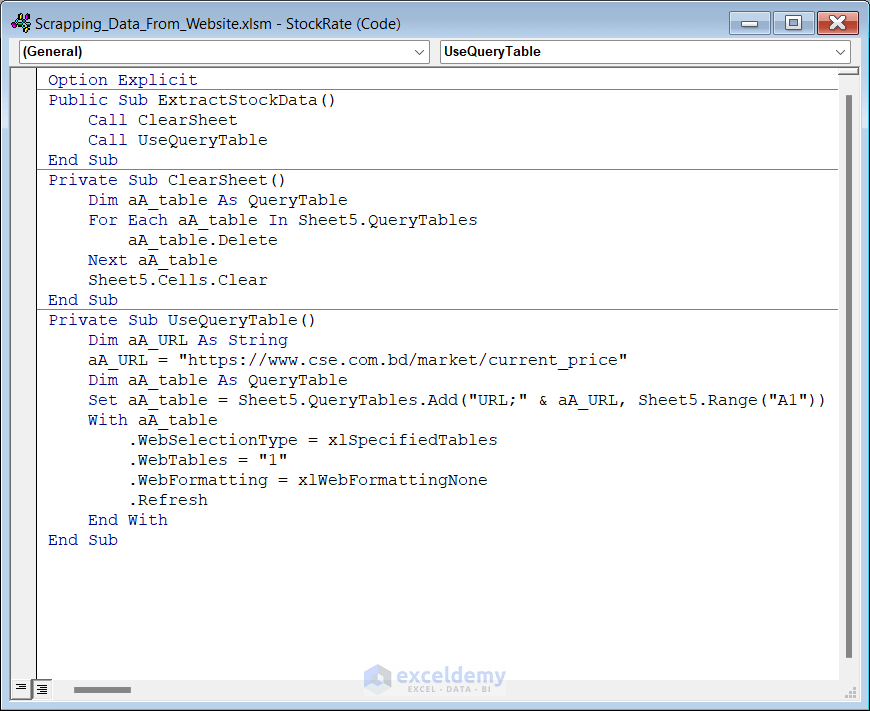Maximize the StockRate code window

793,23
